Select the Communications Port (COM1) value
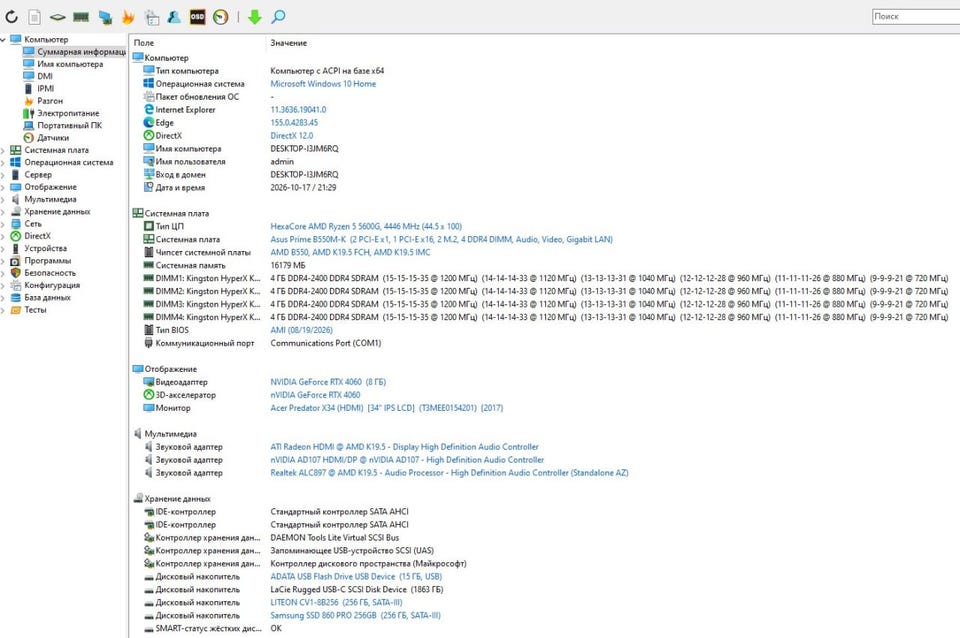The width and height of the screenshot is (960, 638). pos(326,343)
